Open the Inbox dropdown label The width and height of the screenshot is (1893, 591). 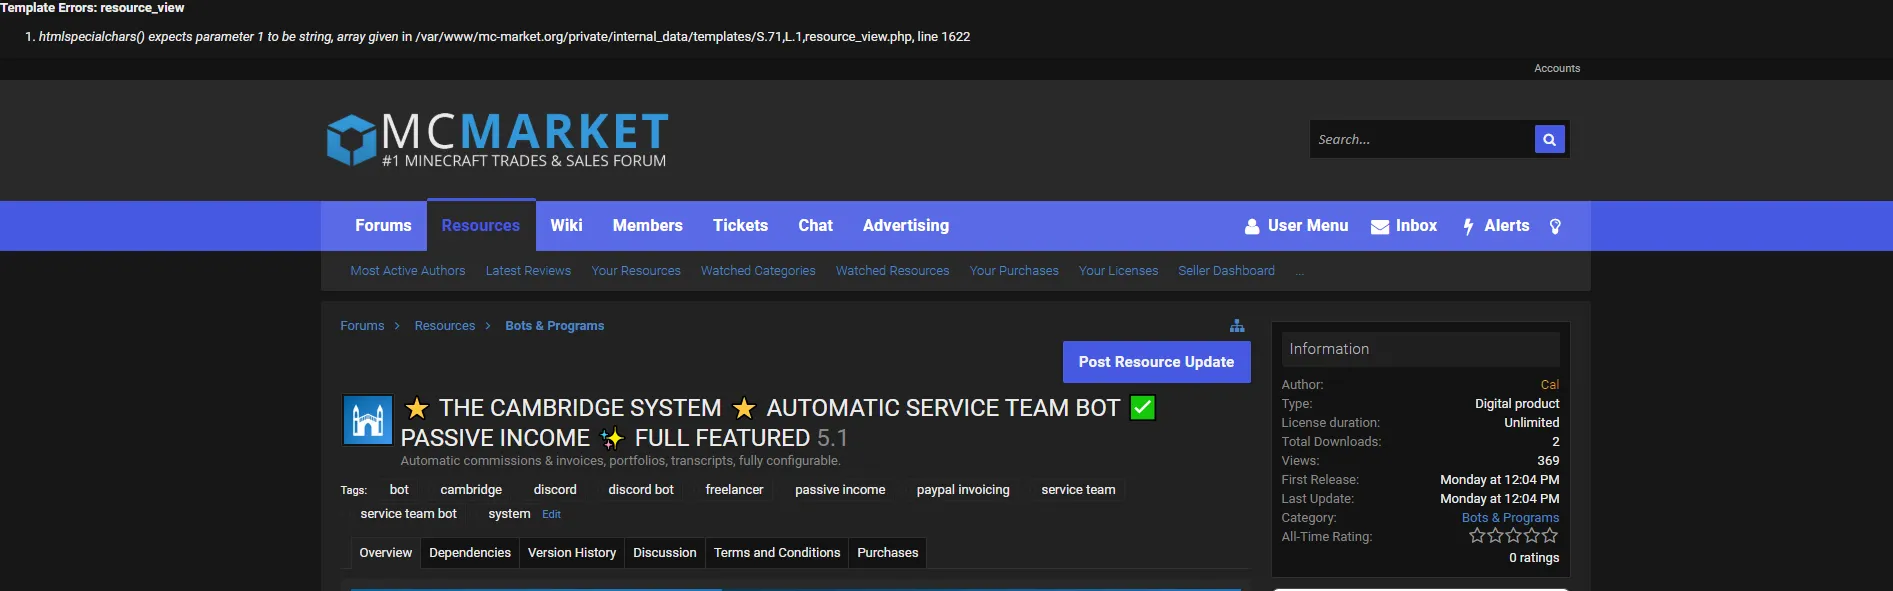coord(1416,226)
